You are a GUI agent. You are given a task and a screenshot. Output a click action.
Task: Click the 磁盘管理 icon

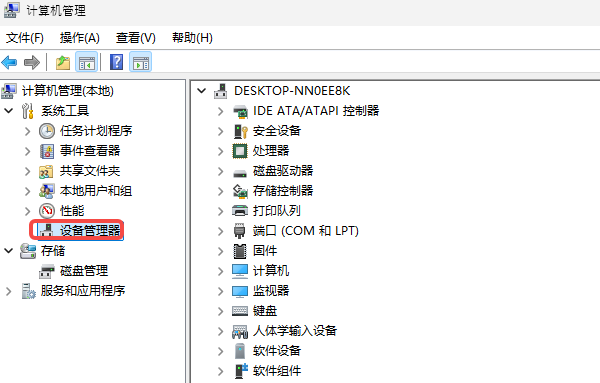pyautogui.click(x=47, y=271)
